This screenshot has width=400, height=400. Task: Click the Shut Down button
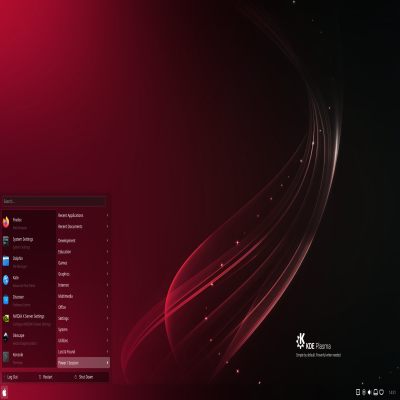[x=84, y=377]
